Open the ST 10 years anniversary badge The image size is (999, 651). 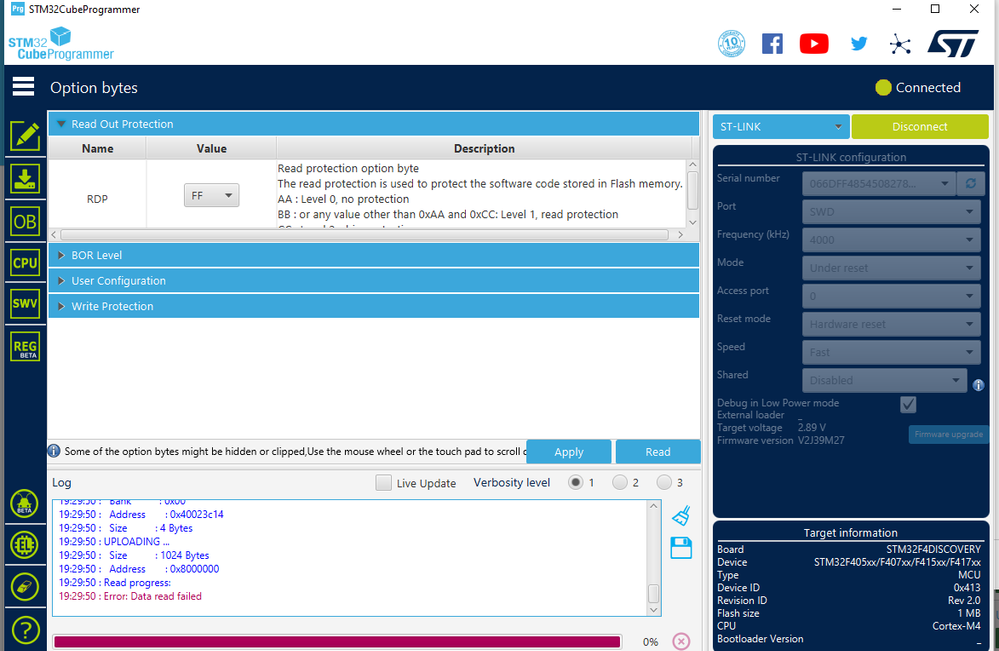pyautogui.click(x=731, y=43)
